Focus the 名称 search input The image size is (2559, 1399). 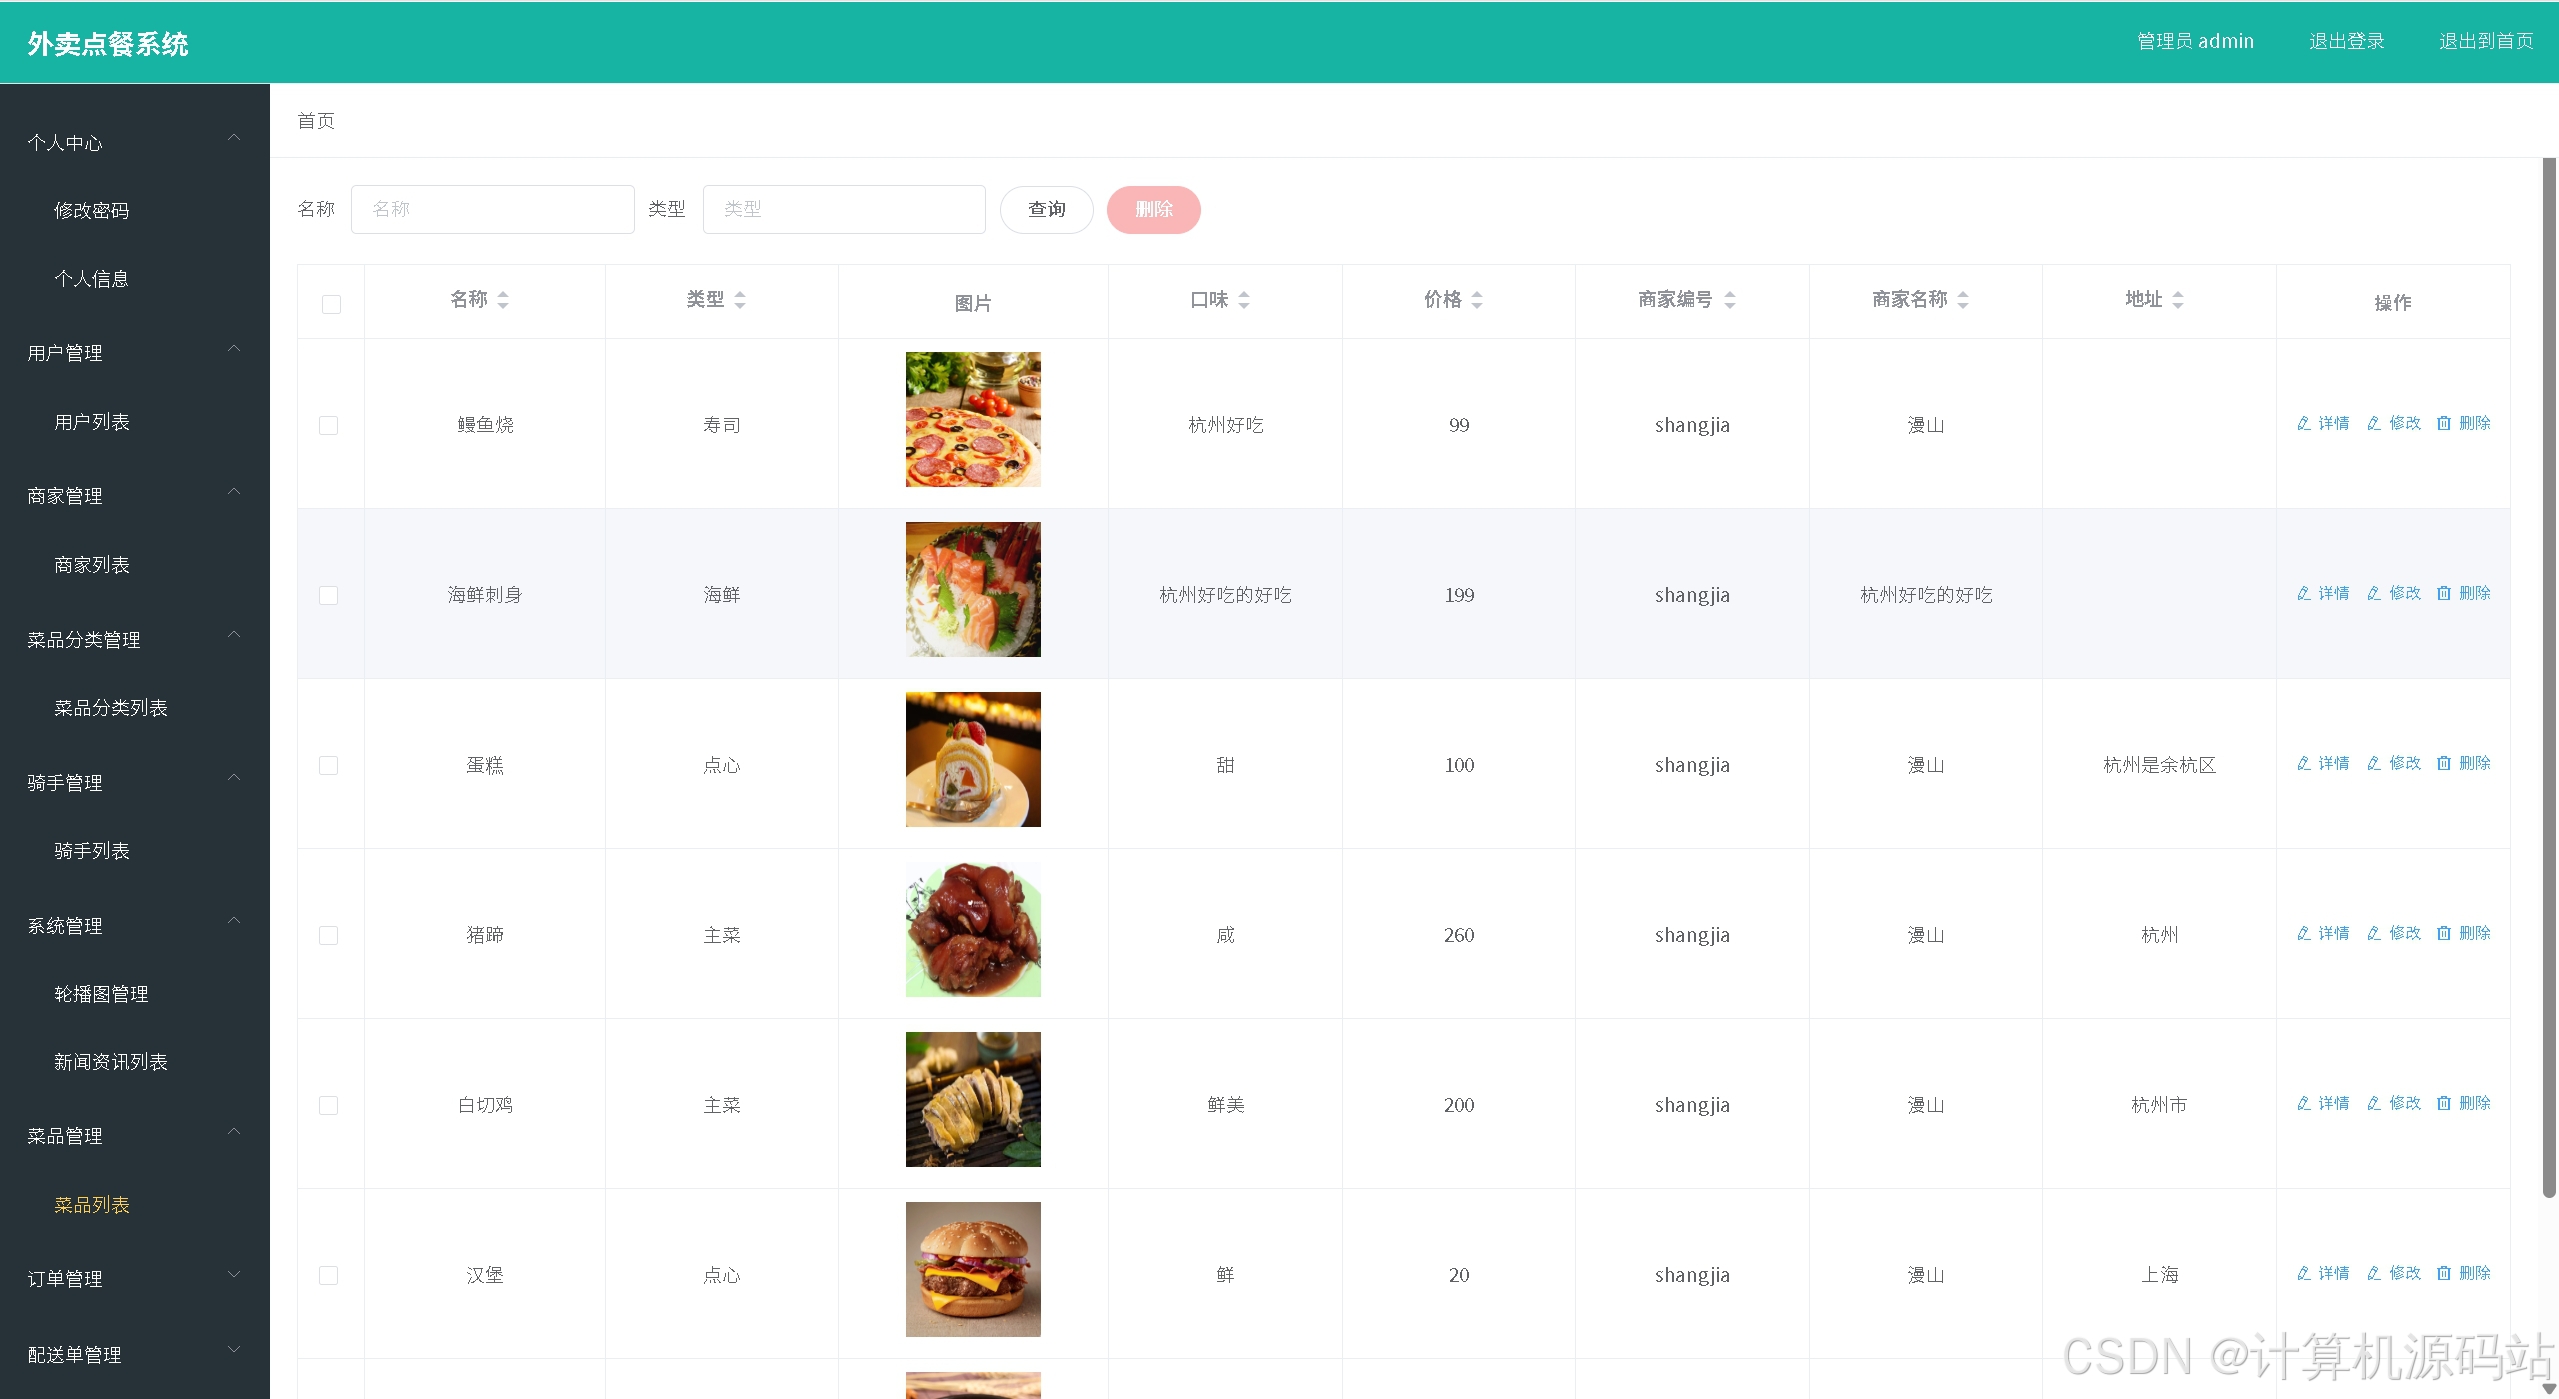pyautogui.click(x=492, y=209)
